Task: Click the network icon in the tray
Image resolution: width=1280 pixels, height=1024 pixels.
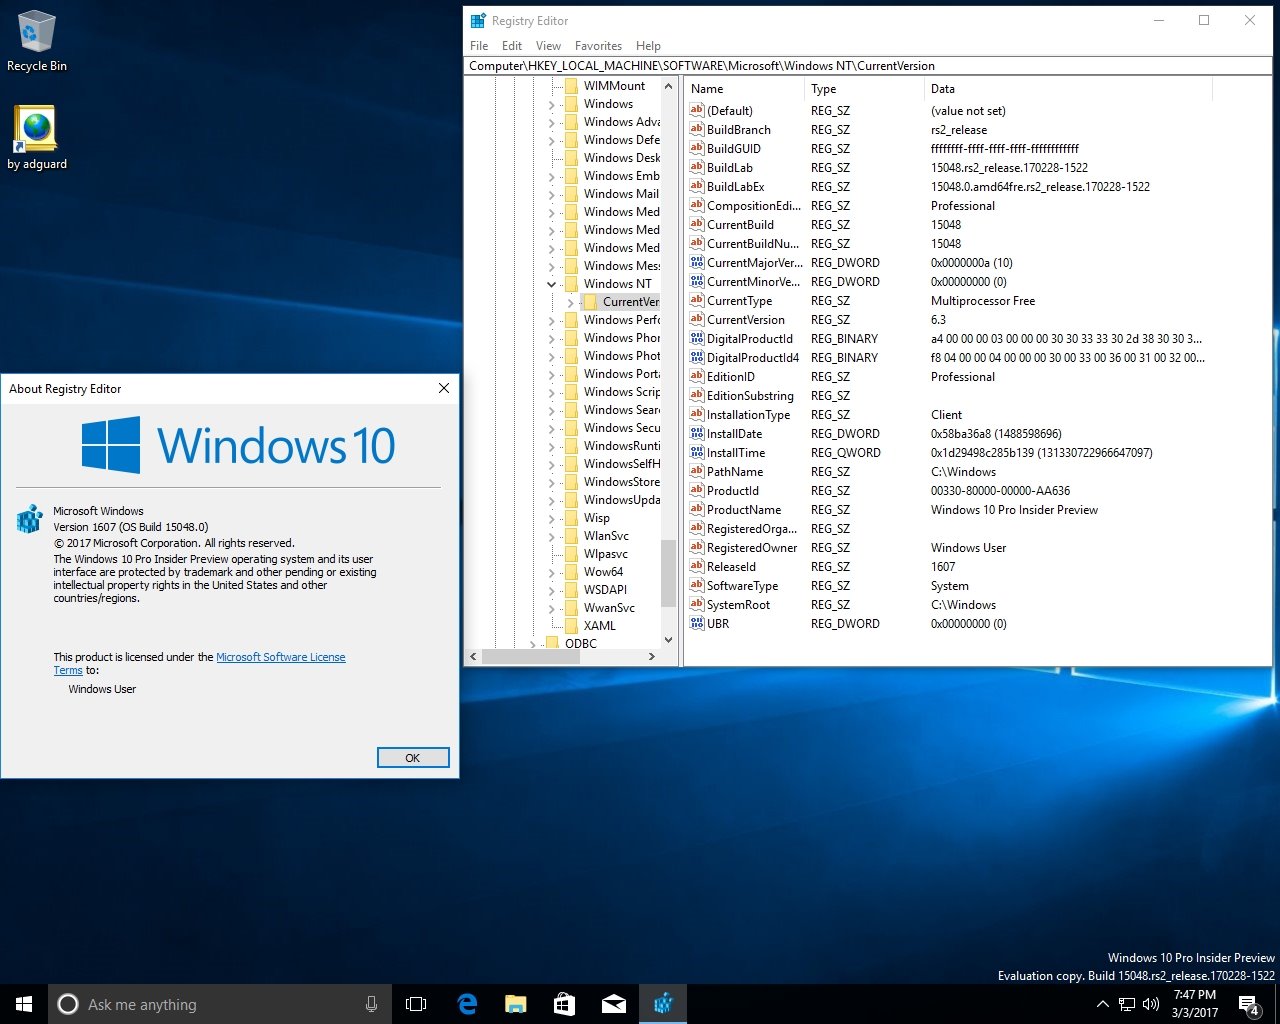Action: (1127, 1004)
